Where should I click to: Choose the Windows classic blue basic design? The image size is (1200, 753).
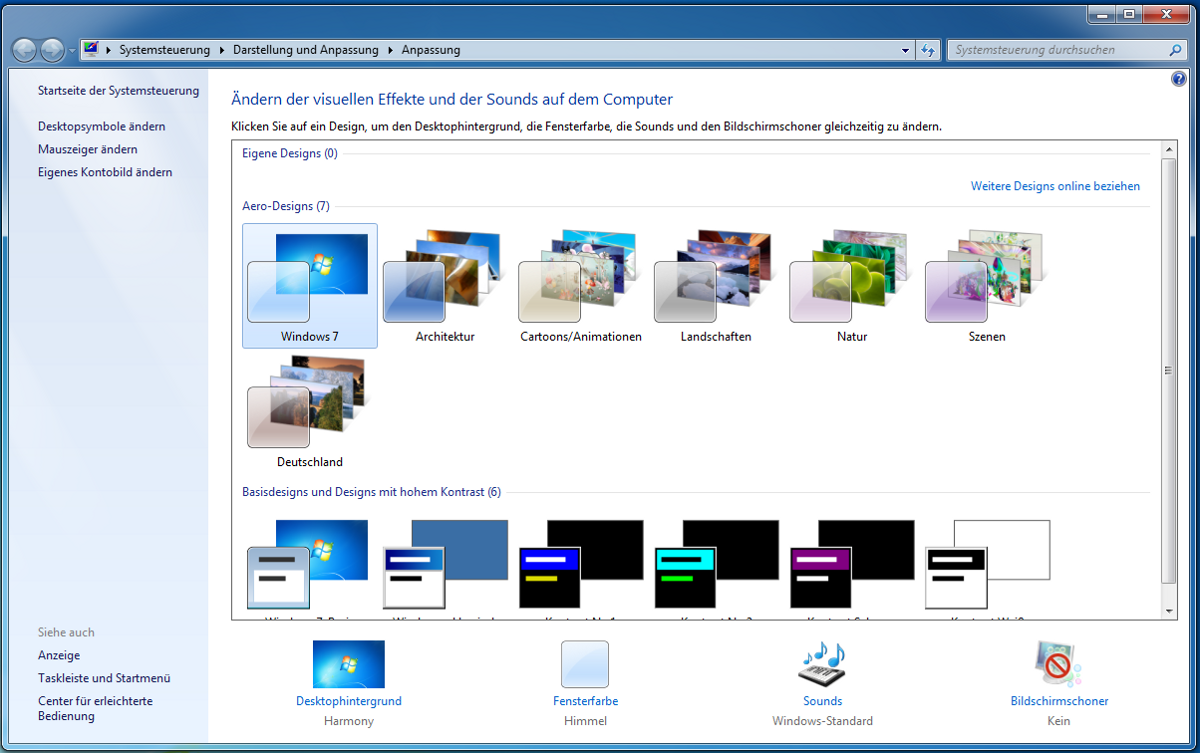pos(445,564)
